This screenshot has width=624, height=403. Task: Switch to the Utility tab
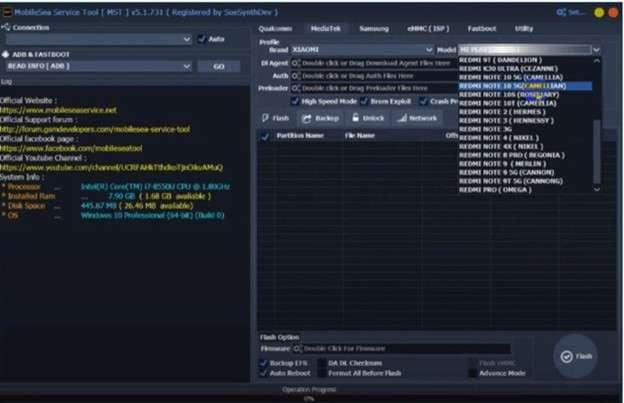[x=524, y=29]
